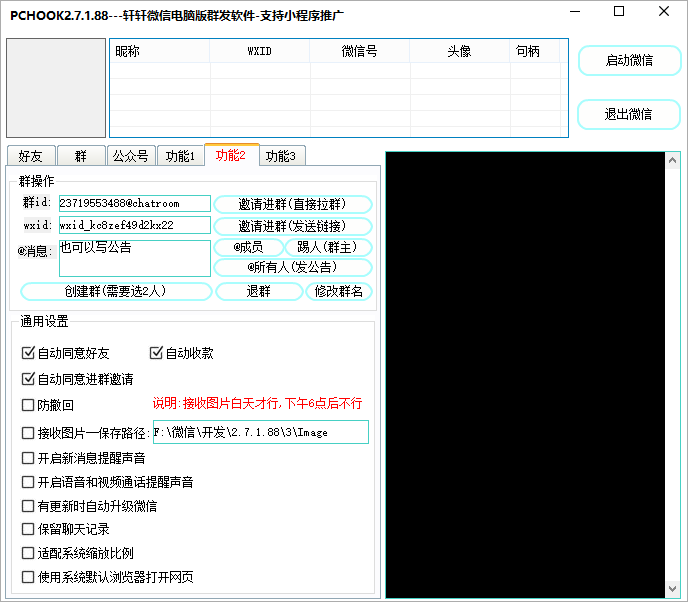Click the 昵称 column header
Screen dimensions: 688x602
tap(160, 51)
